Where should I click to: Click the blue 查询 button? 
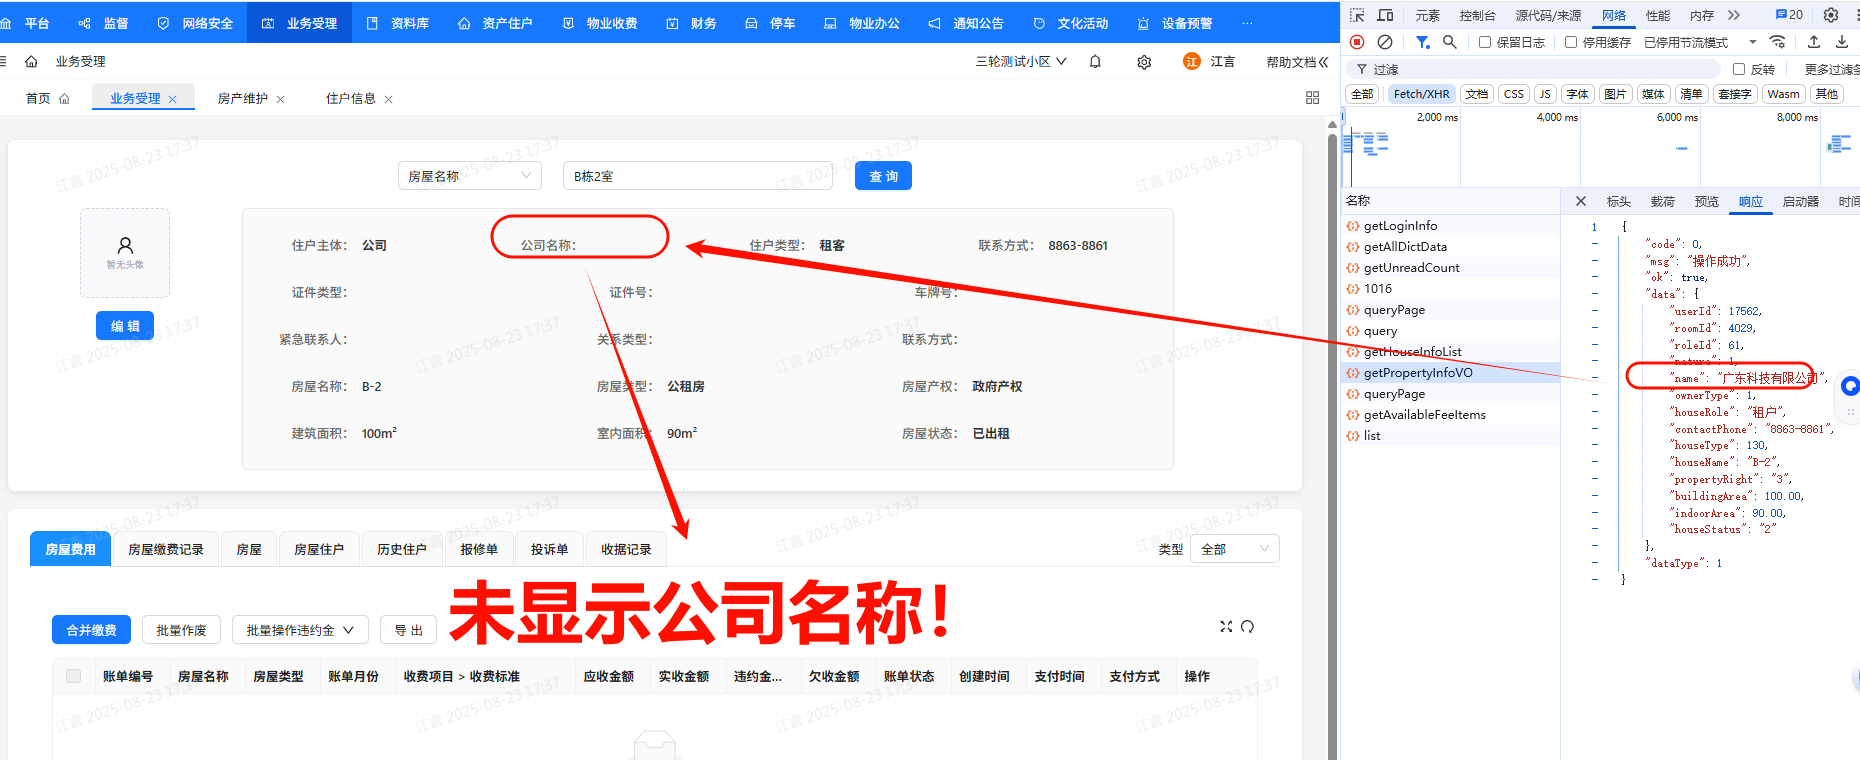point(883,176)
